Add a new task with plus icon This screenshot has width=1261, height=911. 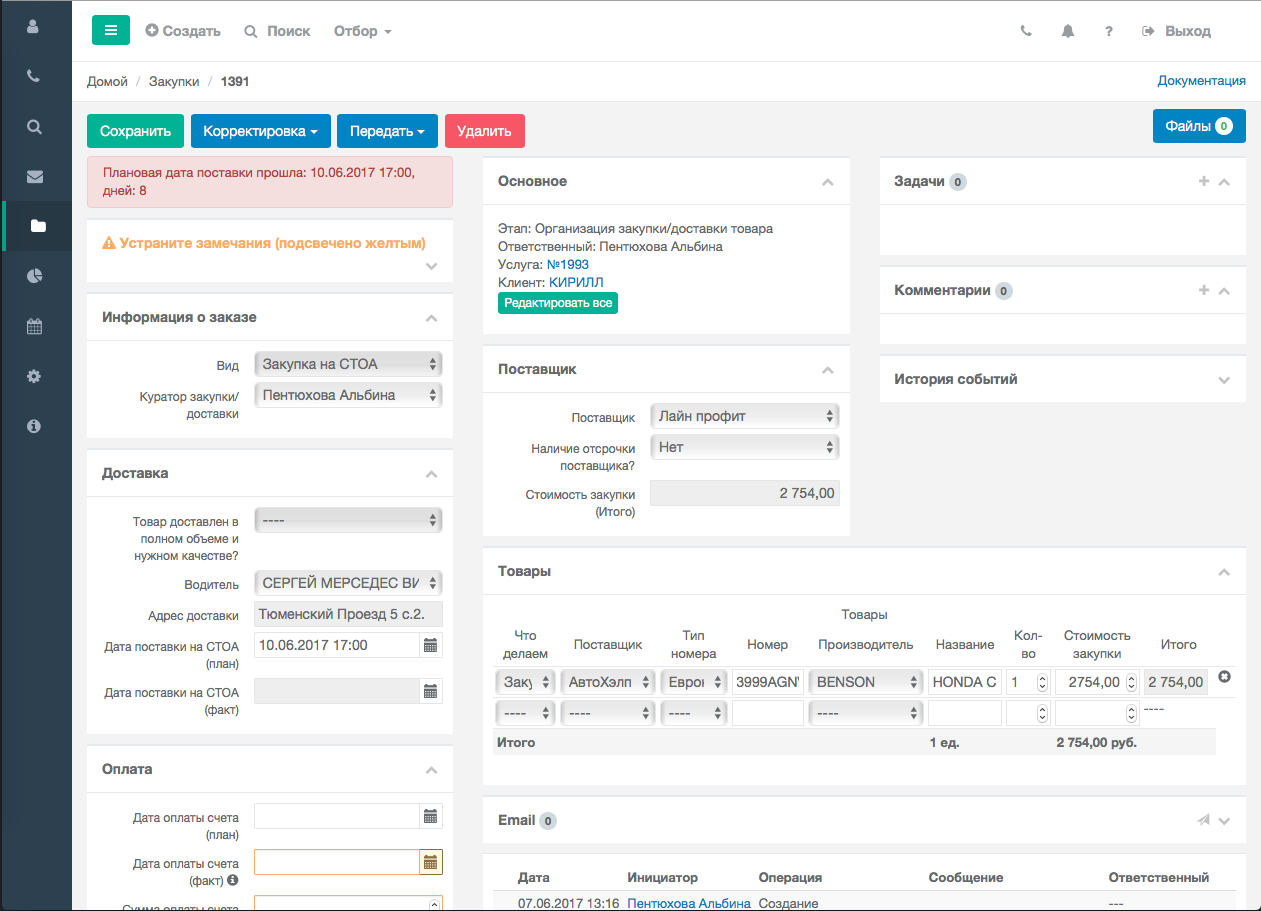tap(1204, 182)
